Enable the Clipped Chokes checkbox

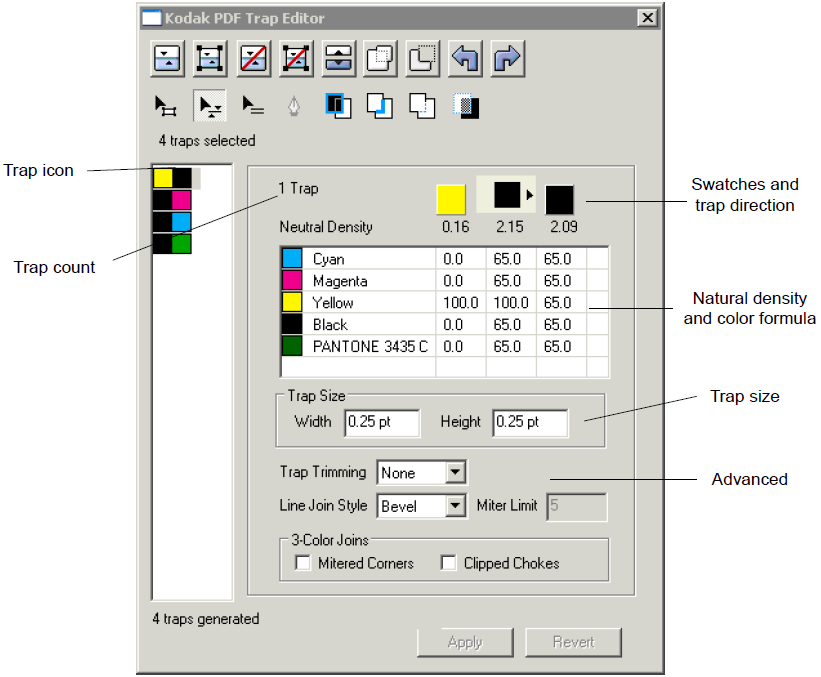click(x=449, y=564)
